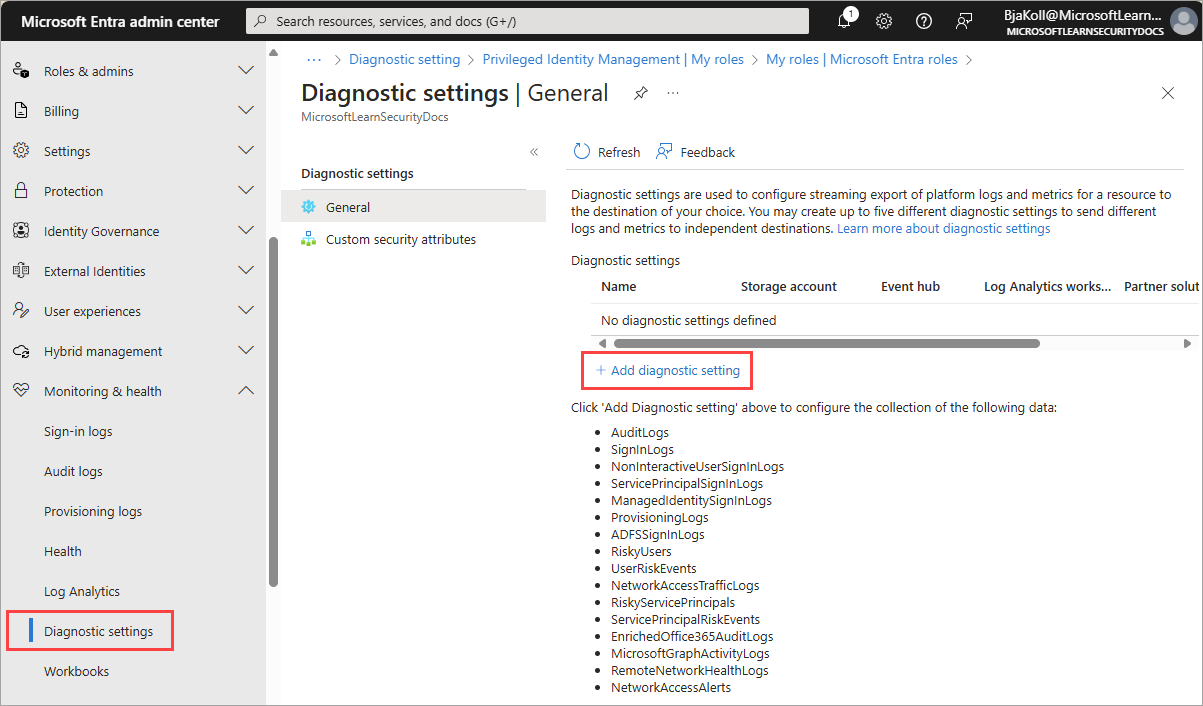Viewport: 1203px width, 706px height.
Task: Click the Refresh circular arrow icon
Action: [x=582, y=152]
